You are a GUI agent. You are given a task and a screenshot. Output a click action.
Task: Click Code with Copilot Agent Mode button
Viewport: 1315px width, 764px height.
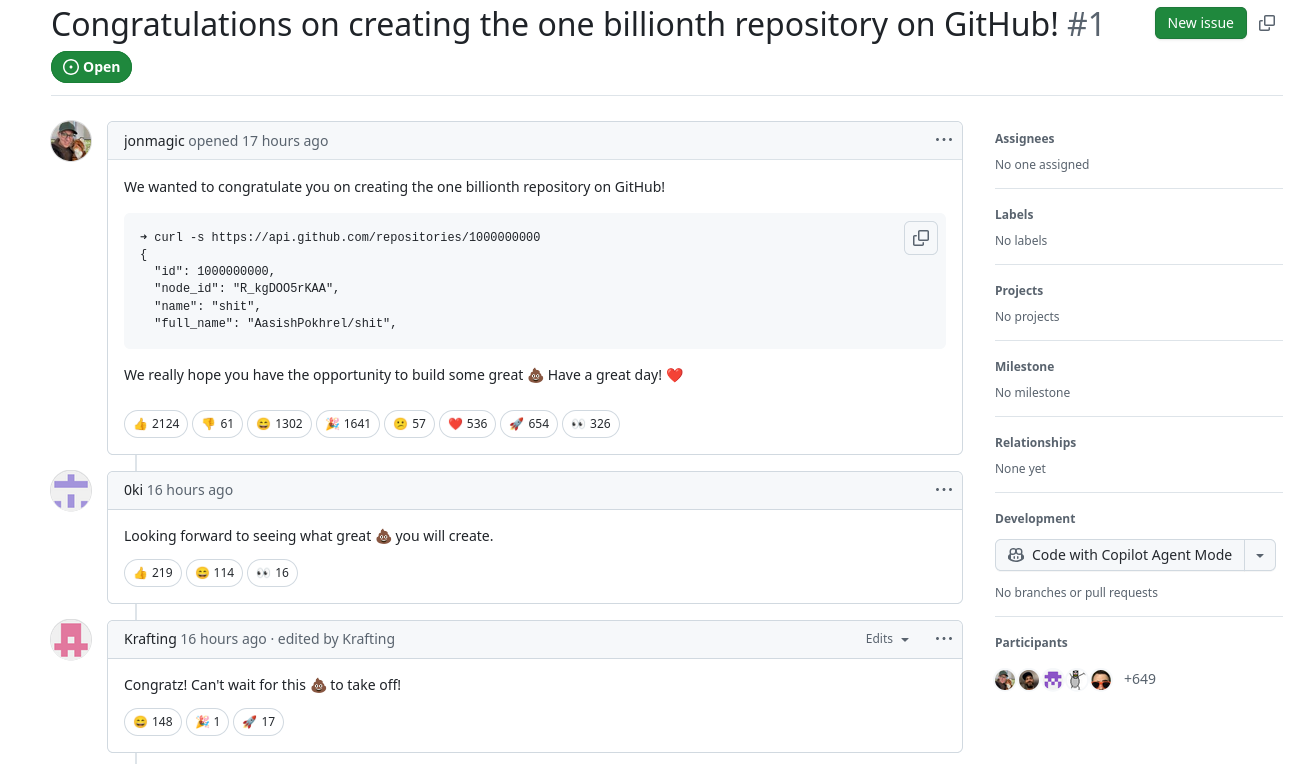pos(1120,555)
